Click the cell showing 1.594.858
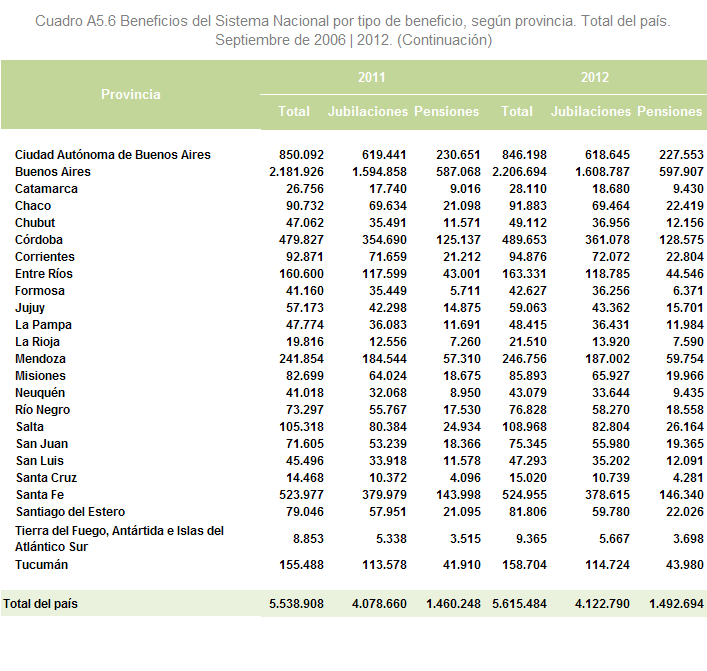 click(379, 172)
